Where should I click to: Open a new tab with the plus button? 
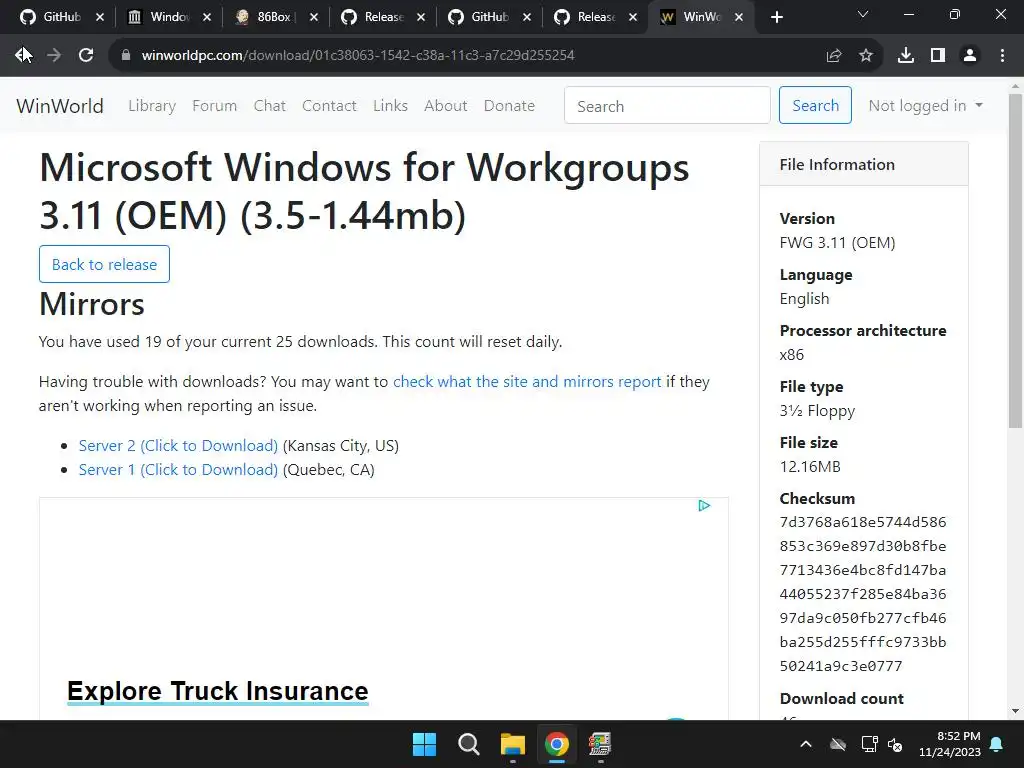click(776, 17)
